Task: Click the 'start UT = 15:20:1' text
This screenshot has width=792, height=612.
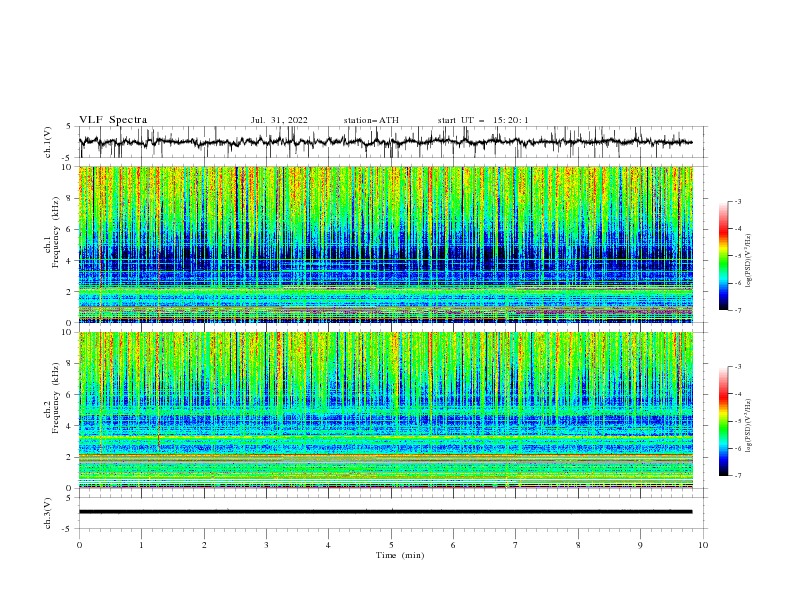Action: tap(483, 120)
